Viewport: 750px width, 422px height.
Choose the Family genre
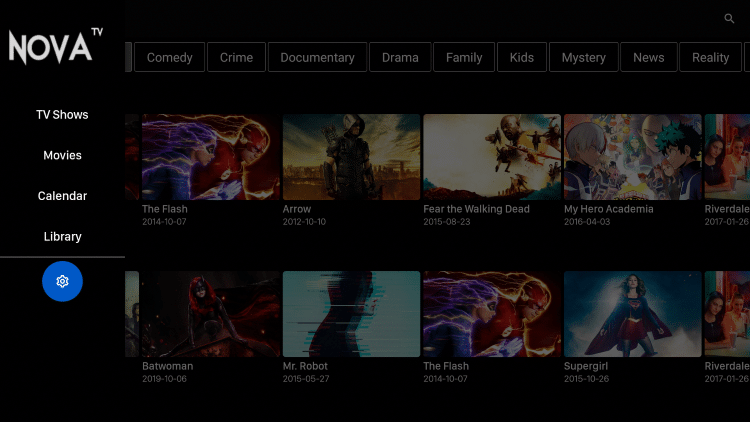tap(464, 57)
